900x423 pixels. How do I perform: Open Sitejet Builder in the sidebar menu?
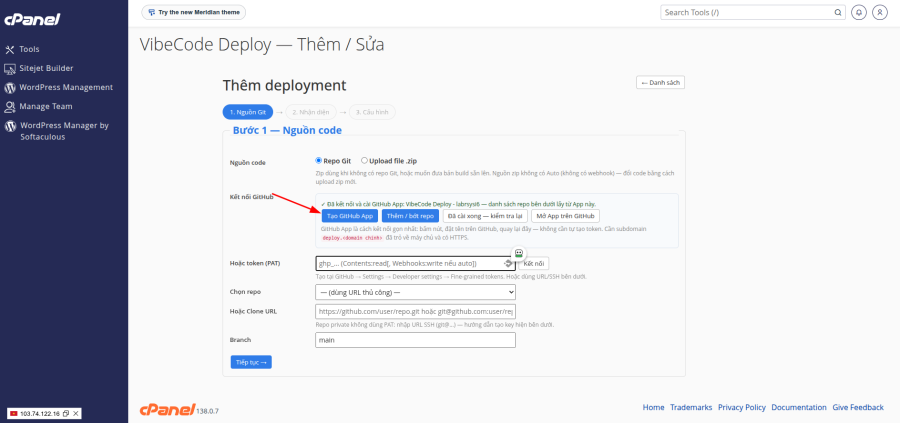pyautogui.click(x=46, y=68)
